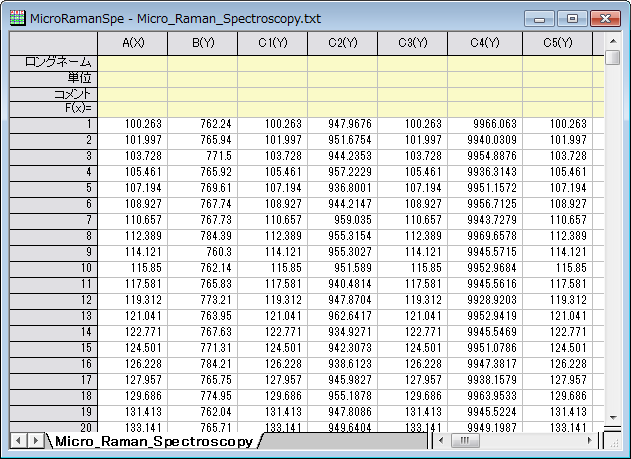Screen dimensions: 631x459
Task: Click cell value 784.21
Action: 203,364
